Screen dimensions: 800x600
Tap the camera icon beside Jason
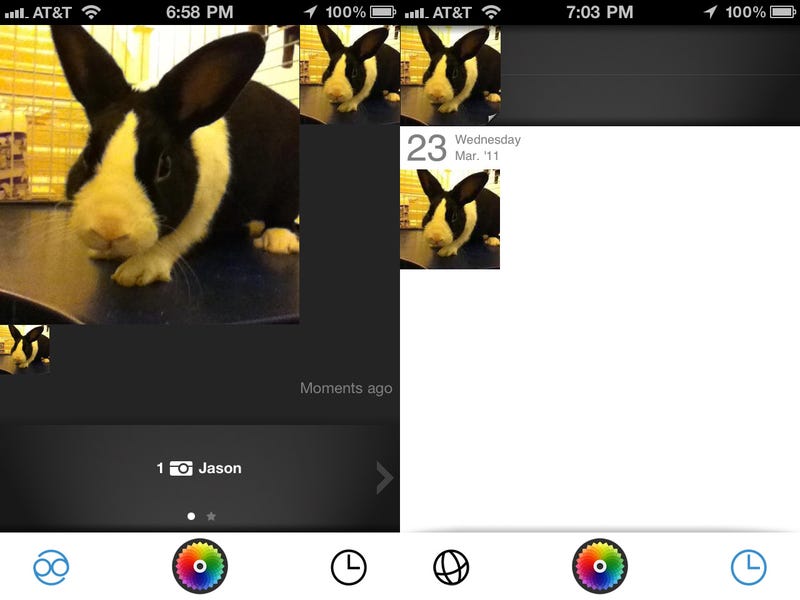click(181, 468)
